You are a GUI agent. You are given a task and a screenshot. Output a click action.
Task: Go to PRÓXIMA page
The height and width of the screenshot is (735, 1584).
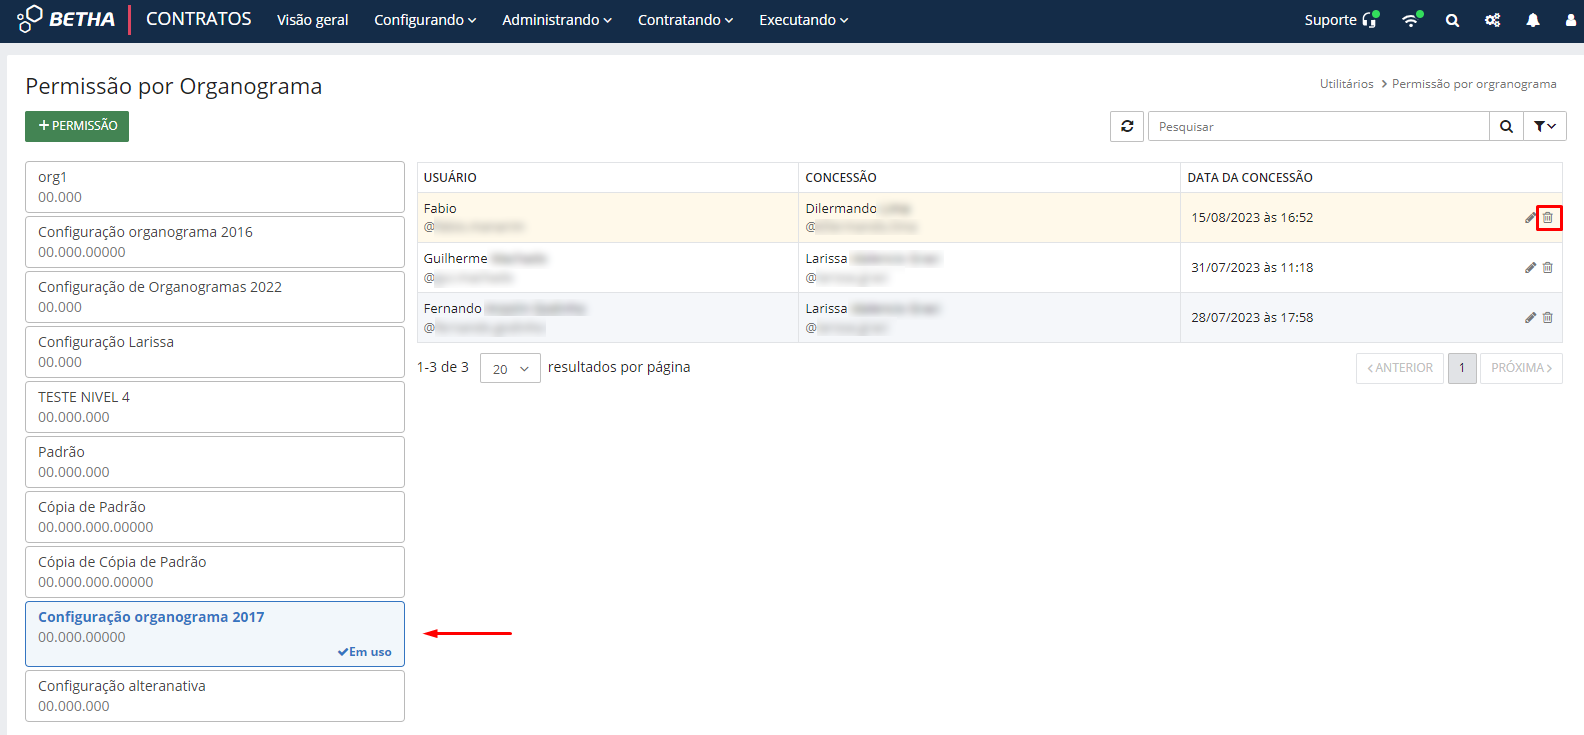tap(1521, 368)
